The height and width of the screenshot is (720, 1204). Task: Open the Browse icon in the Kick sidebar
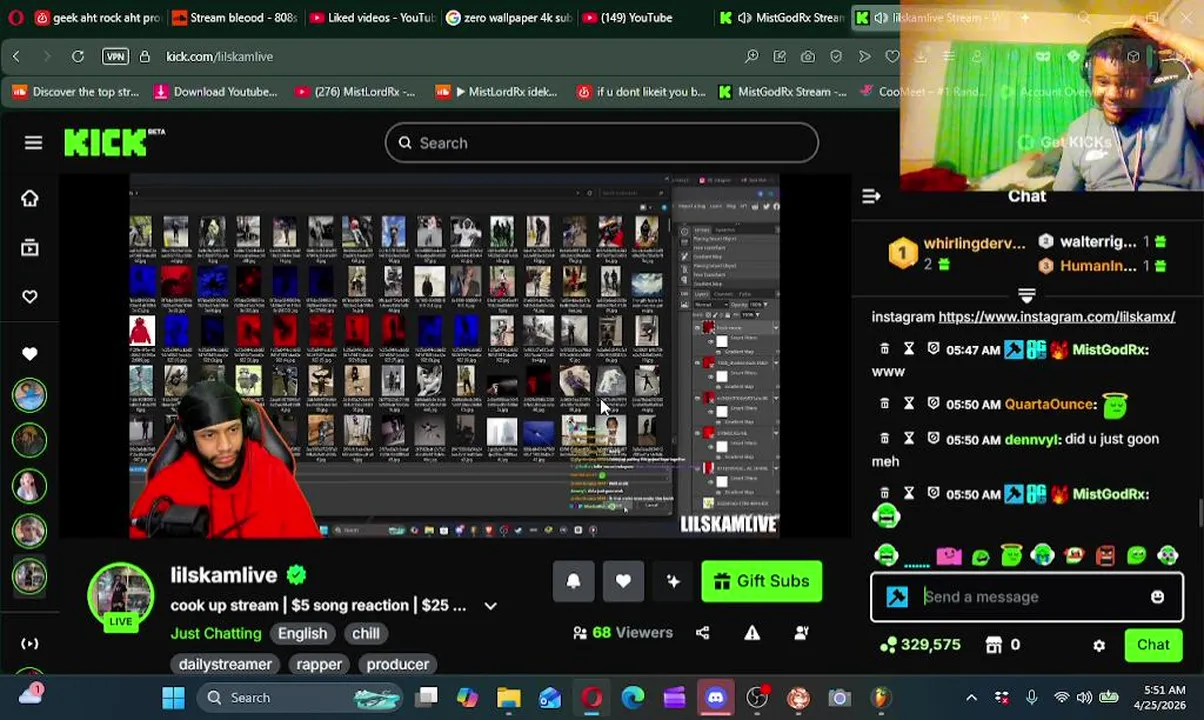(29, 247)
